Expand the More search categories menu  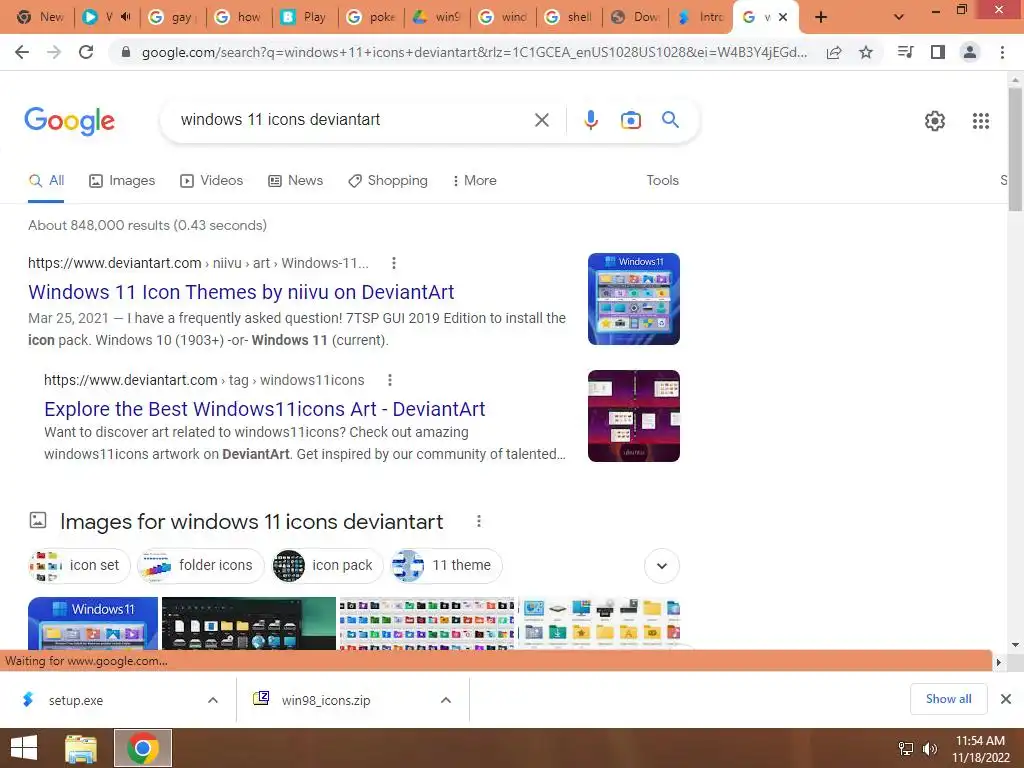pyautogui.click(x=474, y=181)
